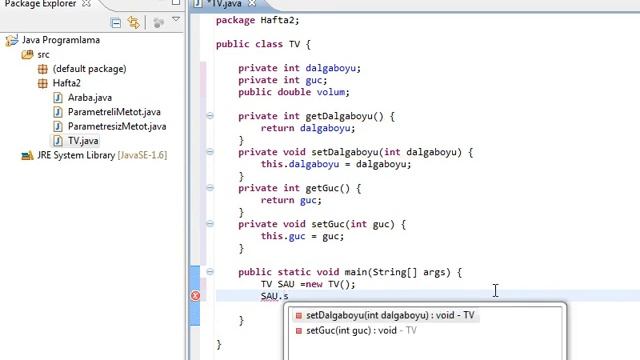The width and height of the screenshot is (640, 360).
Task: Open Araba.java in the tree
Action: click(x=90, y=98)
